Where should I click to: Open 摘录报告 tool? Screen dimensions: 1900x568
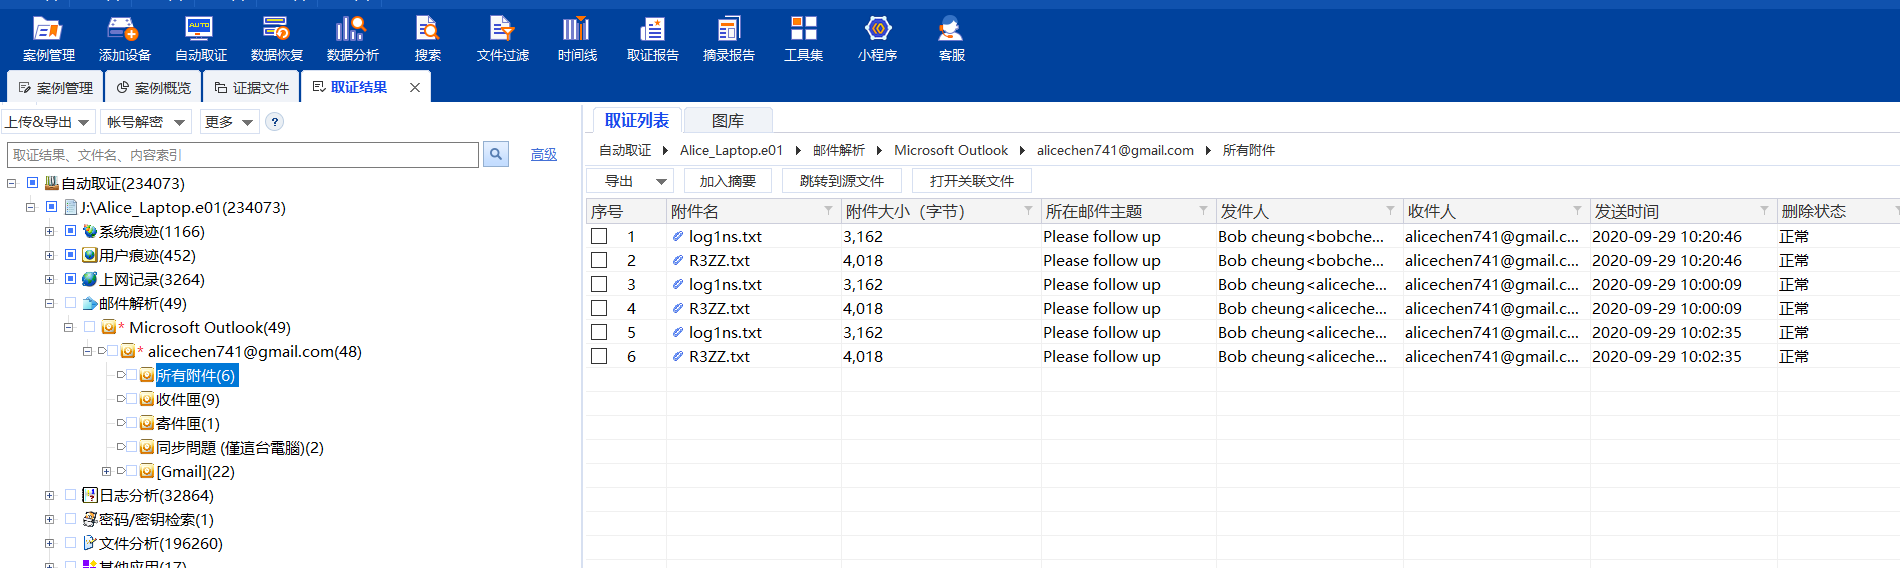click(728, 39)
